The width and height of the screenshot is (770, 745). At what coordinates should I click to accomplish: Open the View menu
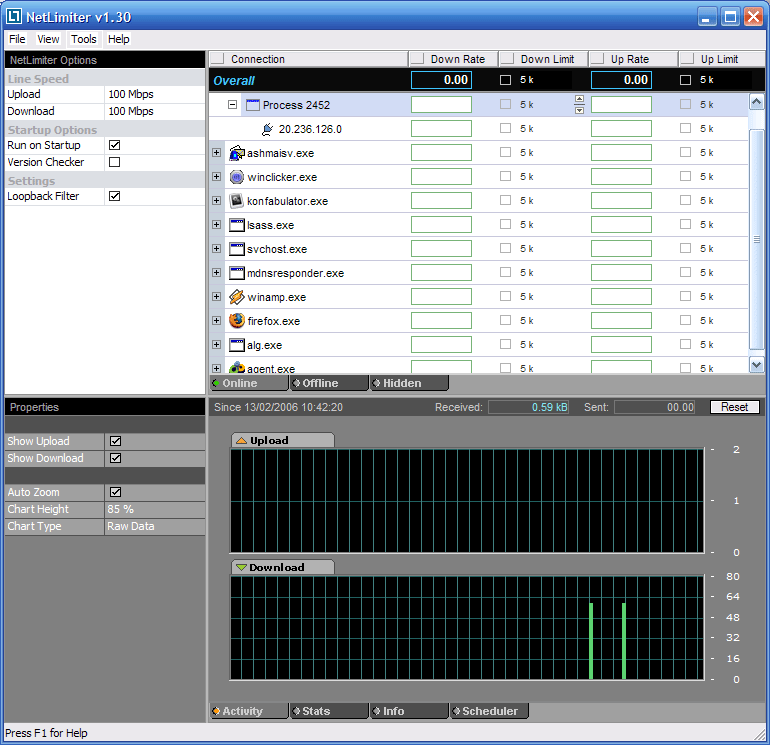coord(48,39)
